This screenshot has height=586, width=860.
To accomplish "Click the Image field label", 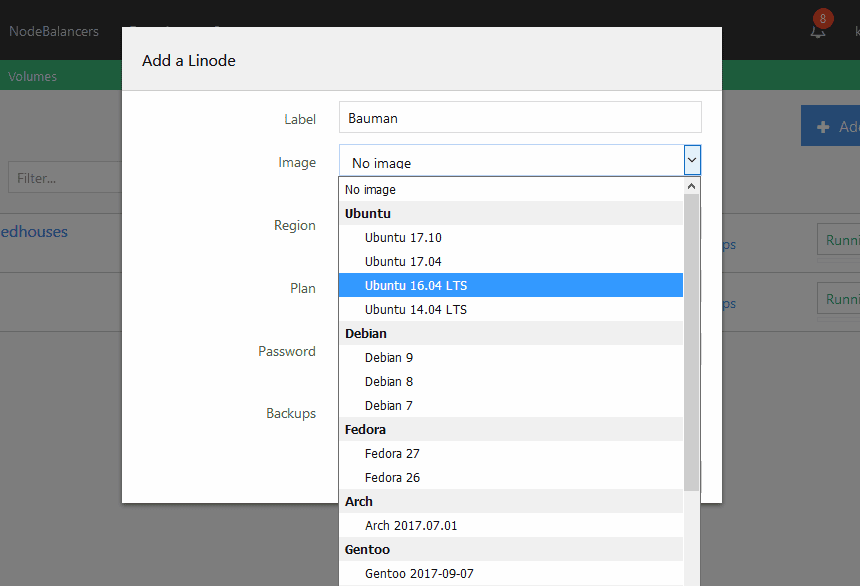I will tap(297, 162).
